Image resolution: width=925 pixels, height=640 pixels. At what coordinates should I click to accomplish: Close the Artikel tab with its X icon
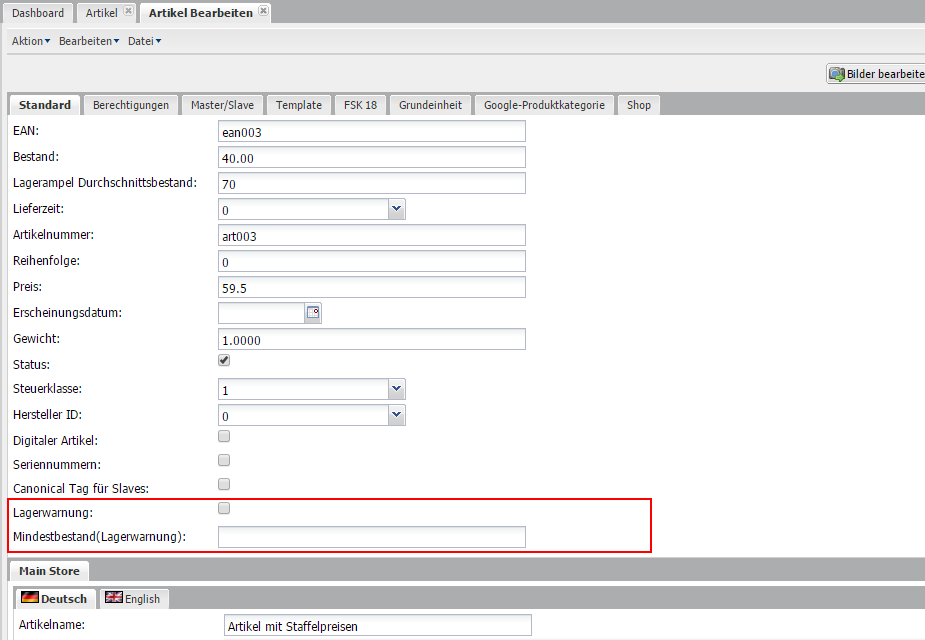pos(128,11)
